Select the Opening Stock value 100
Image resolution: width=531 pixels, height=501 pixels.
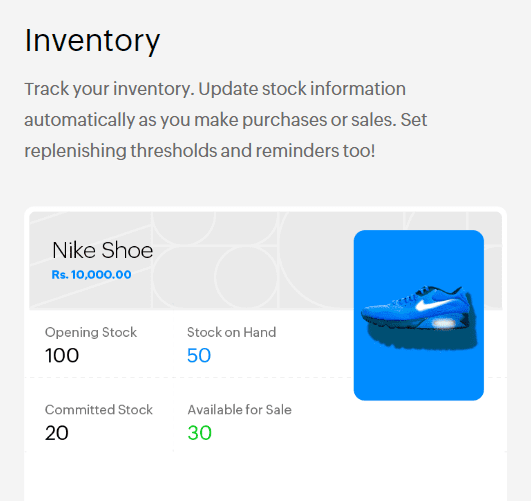[62, 356]
